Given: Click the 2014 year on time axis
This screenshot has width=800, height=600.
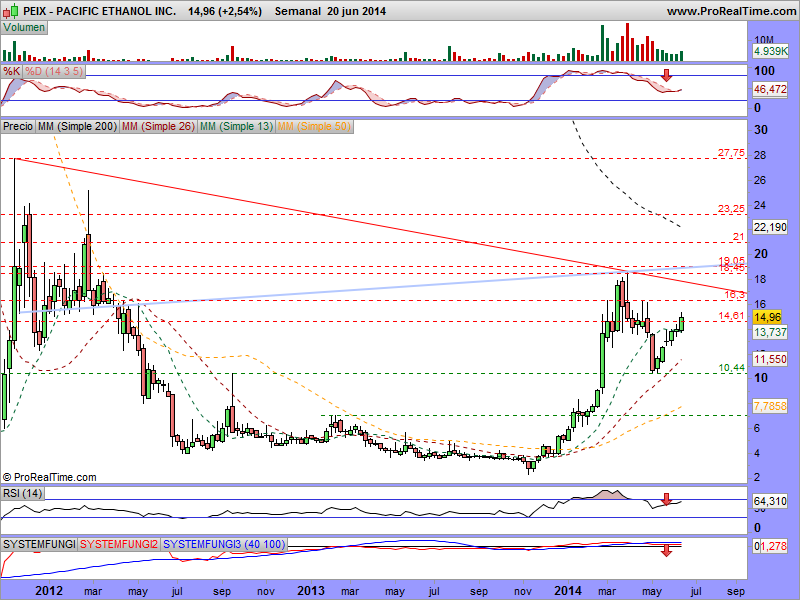Looking at the screenshot, I should pyautogui.click(x=568, y=591).
